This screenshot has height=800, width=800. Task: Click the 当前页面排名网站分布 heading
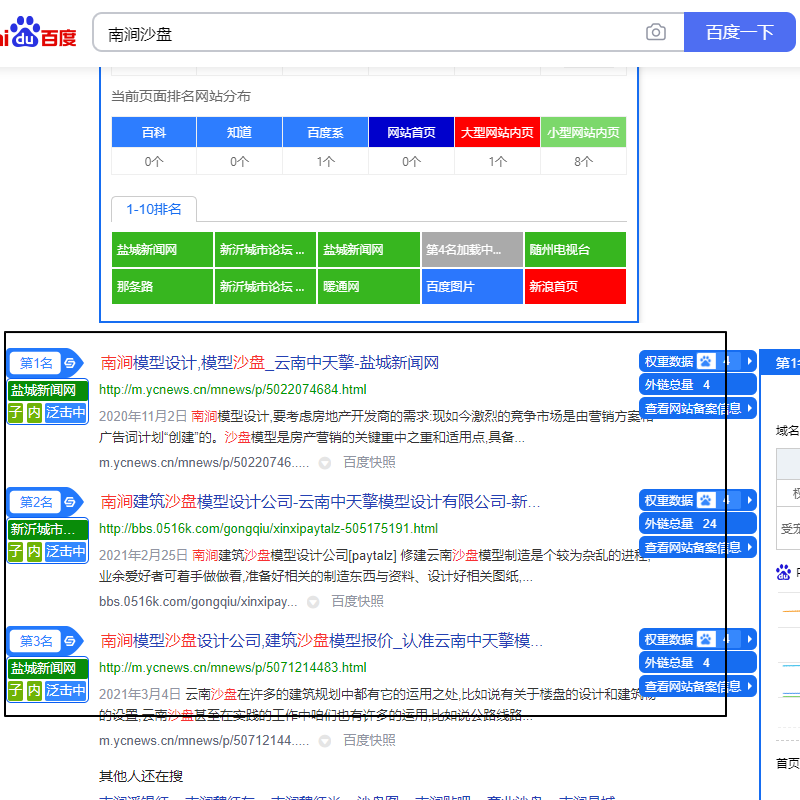[x=181, y=96]
